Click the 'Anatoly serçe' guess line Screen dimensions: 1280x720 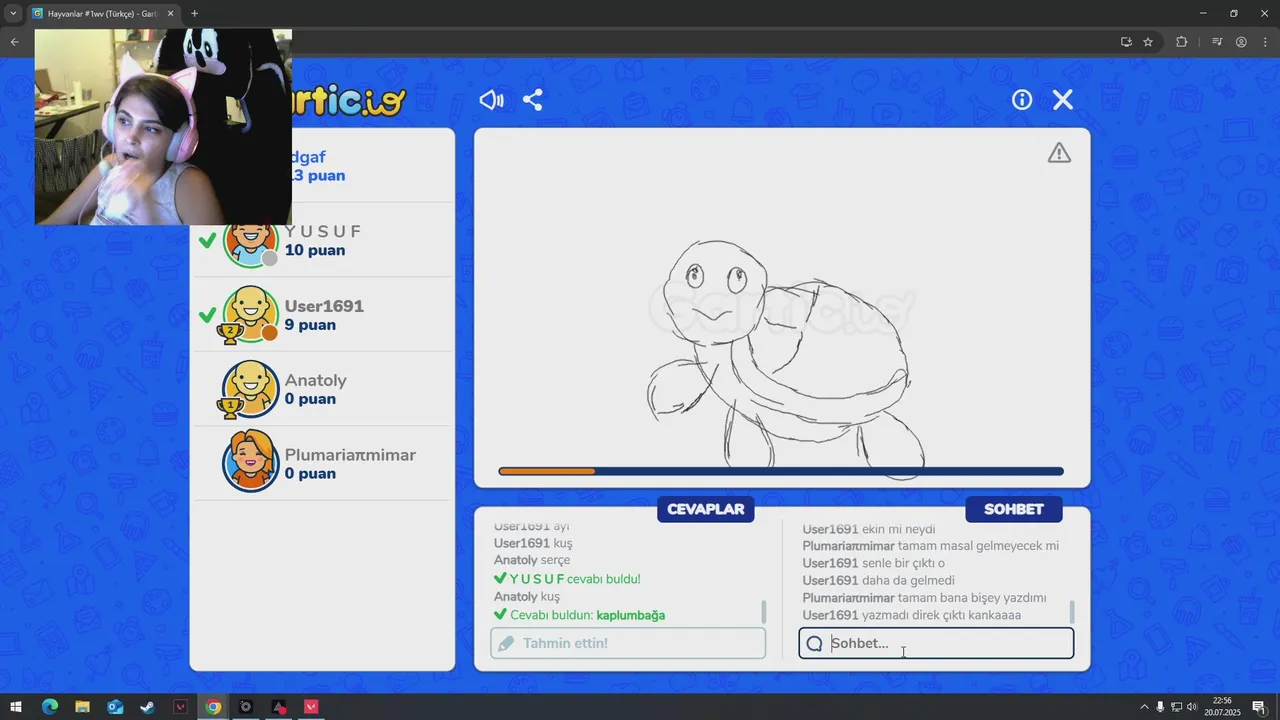532,560
